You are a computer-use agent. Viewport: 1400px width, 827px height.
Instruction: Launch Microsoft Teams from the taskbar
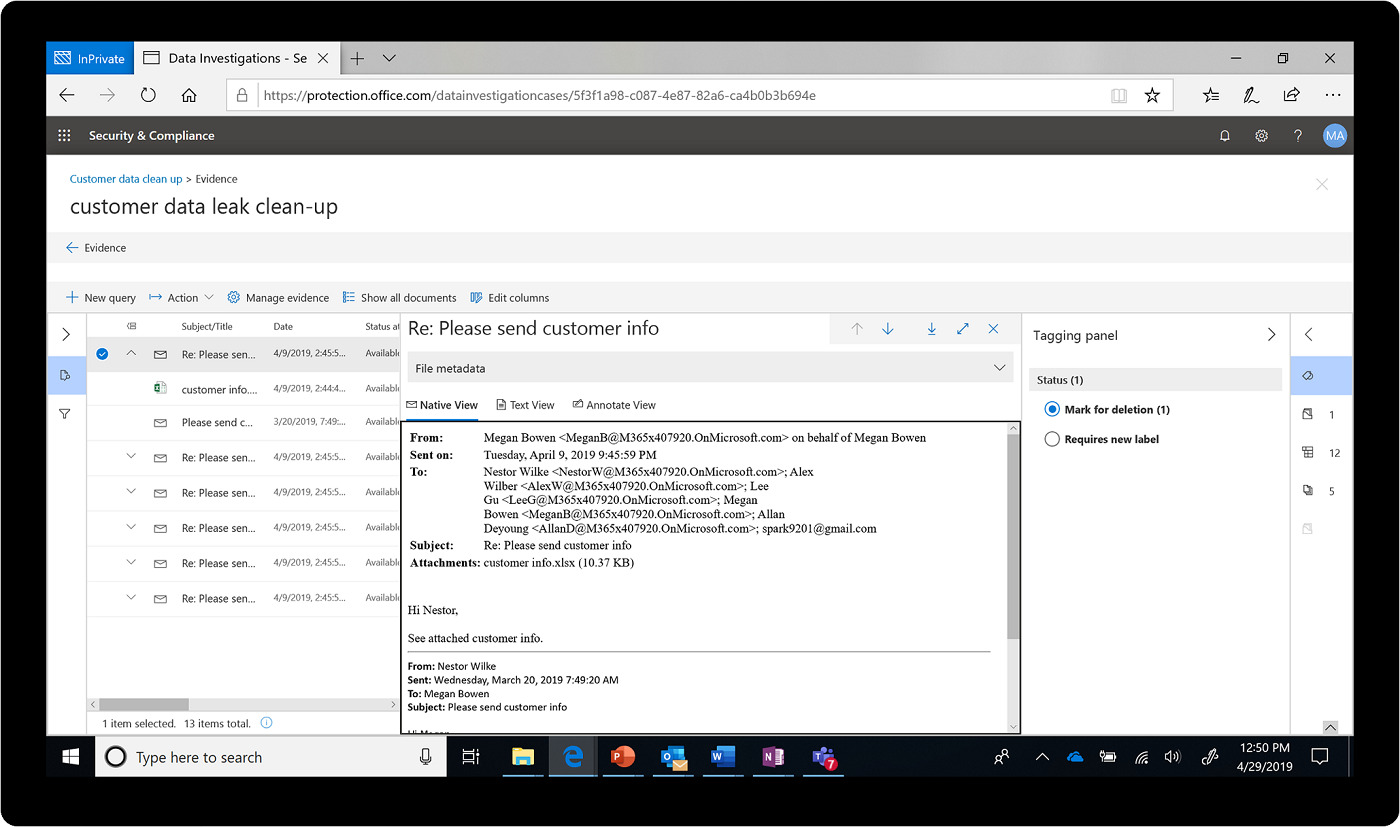tap(822, 757)
